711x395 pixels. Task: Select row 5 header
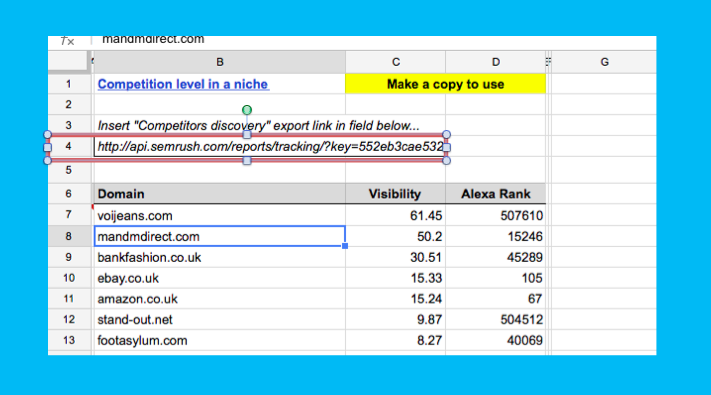point(69,170)
